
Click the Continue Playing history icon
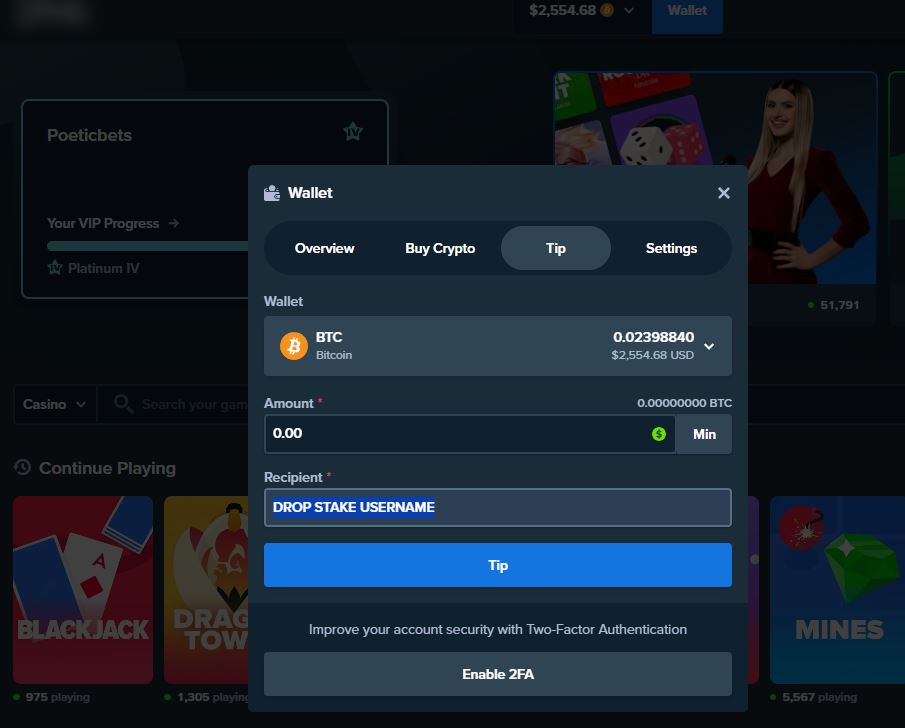[x=23, y=467]
